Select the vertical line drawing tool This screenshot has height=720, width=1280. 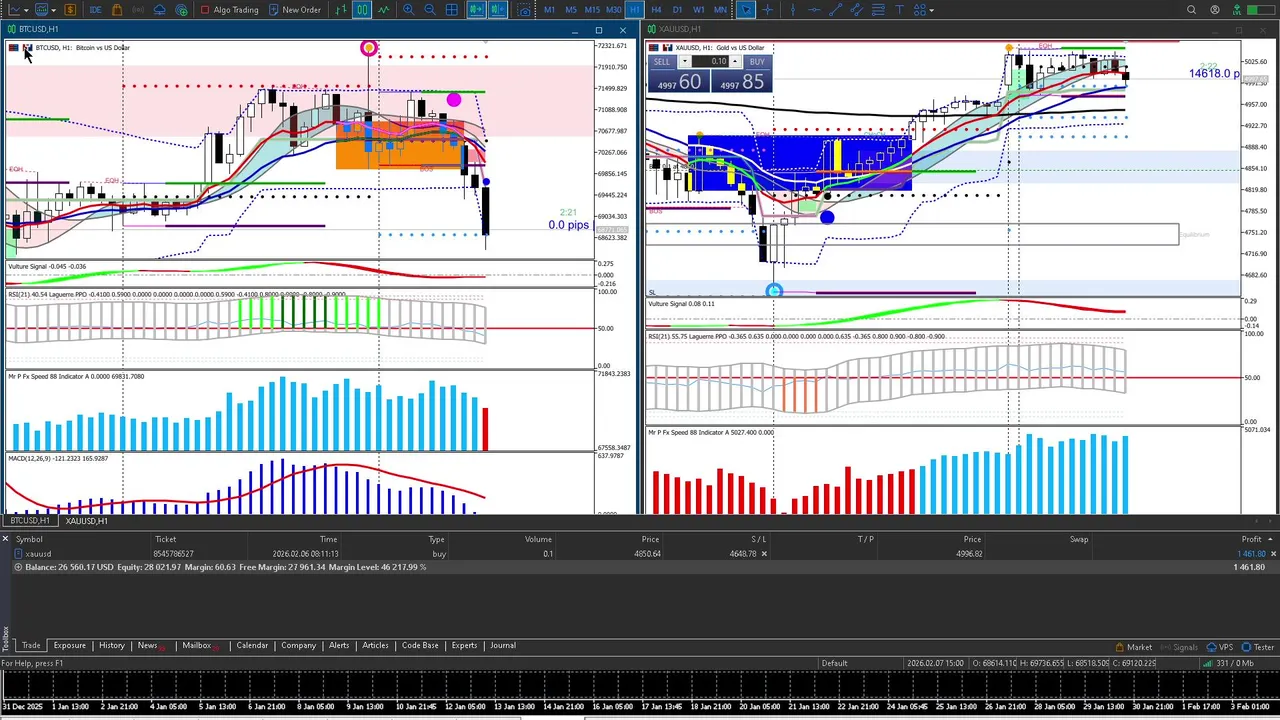793,10
